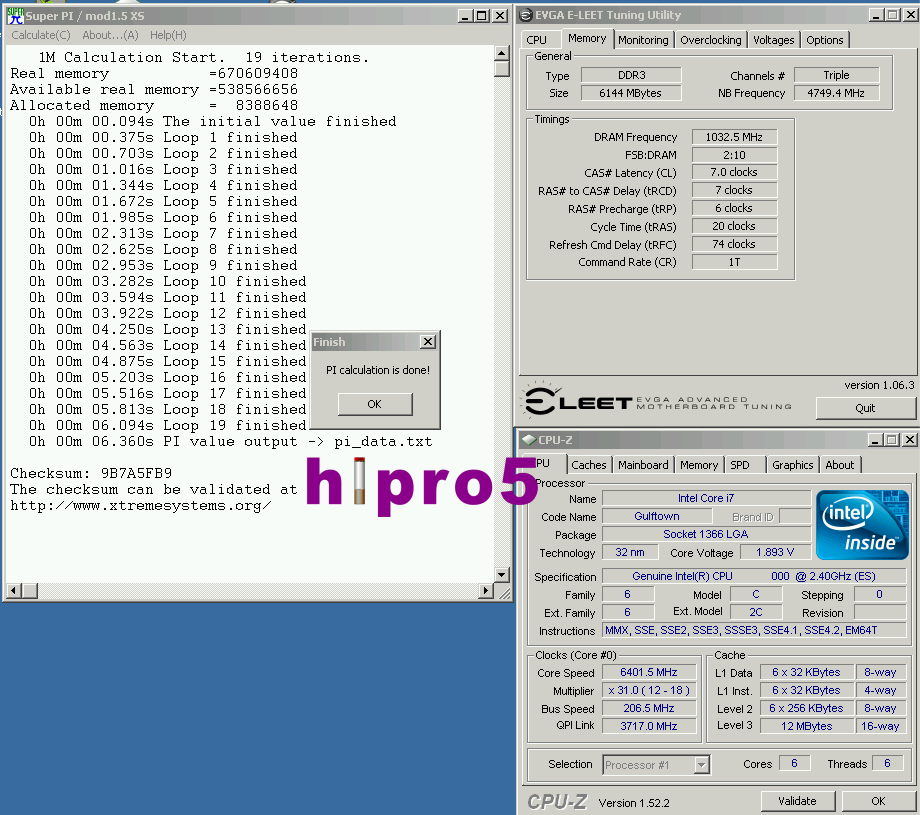Click the PI value output line

[x=231, y=441]
